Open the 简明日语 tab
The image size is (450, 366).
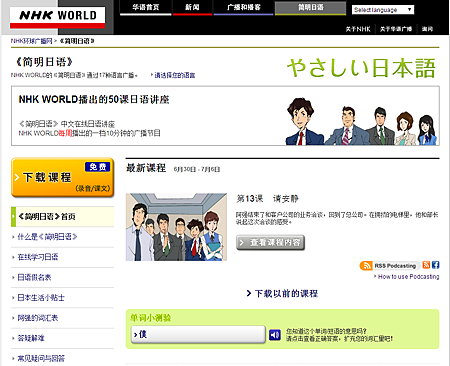pyautogui.click(x=310, y=8)
